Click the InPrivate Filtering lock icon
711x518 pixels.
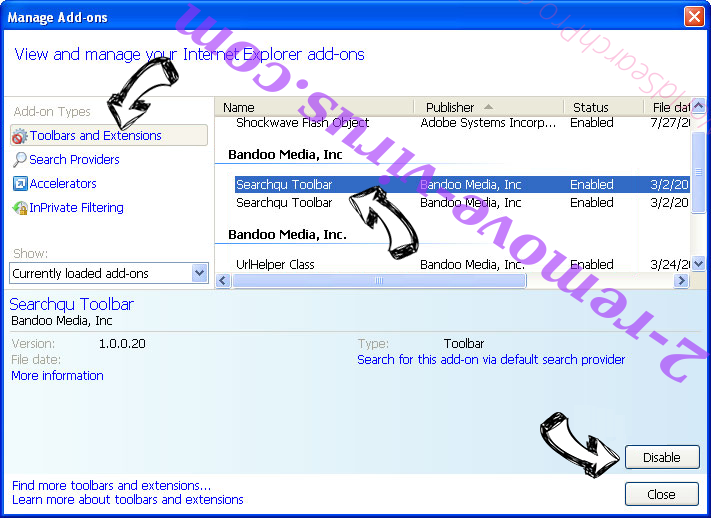tap(20, 208)
